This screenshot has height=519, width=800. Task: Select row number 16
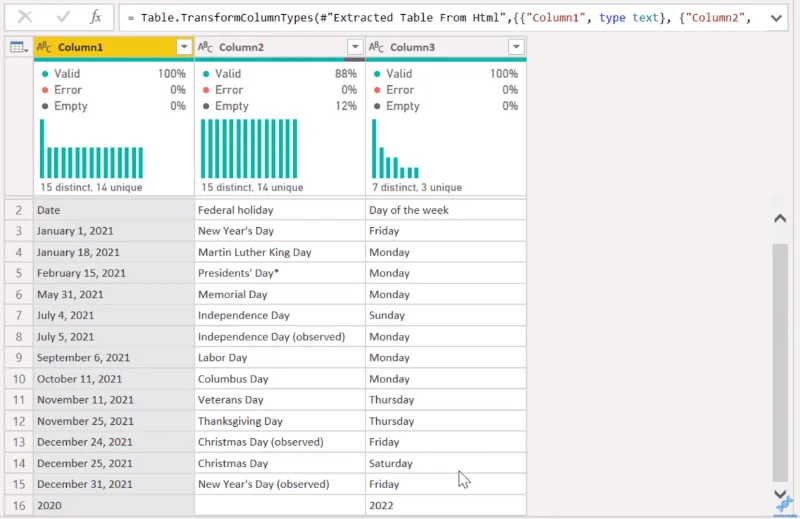coord(19,505)
